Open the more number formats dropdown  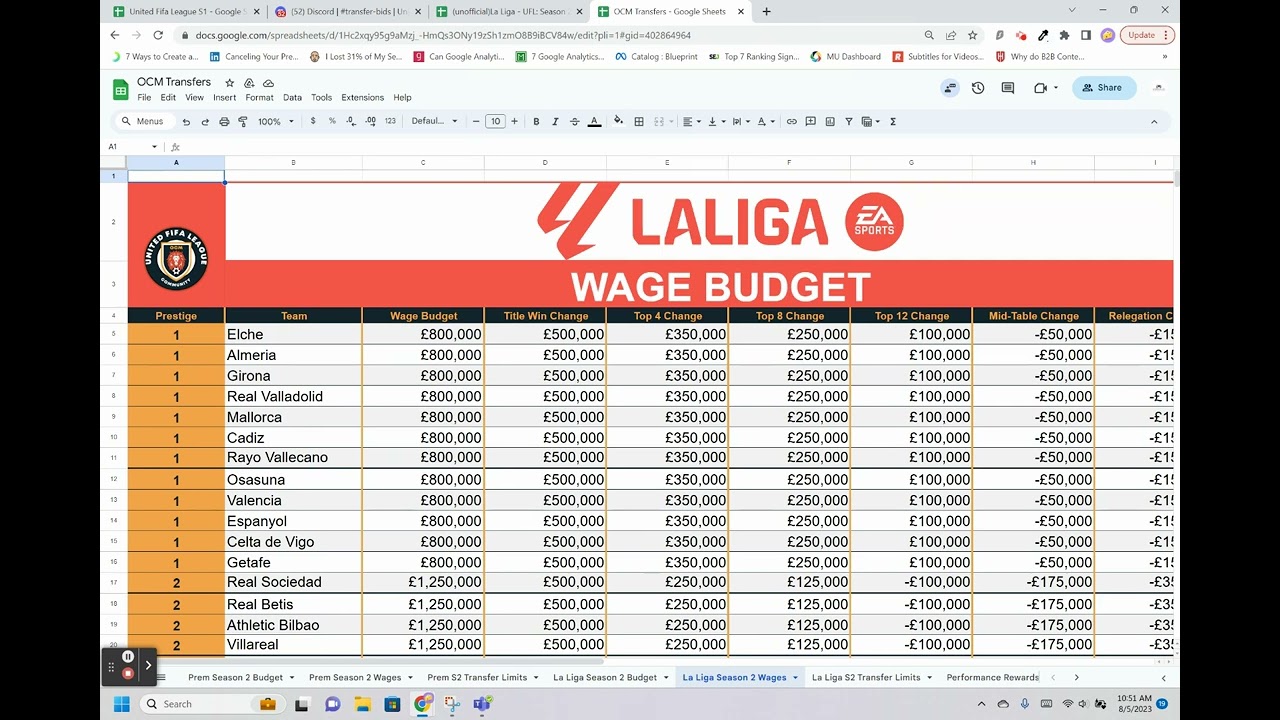click(x=390, y=121)
